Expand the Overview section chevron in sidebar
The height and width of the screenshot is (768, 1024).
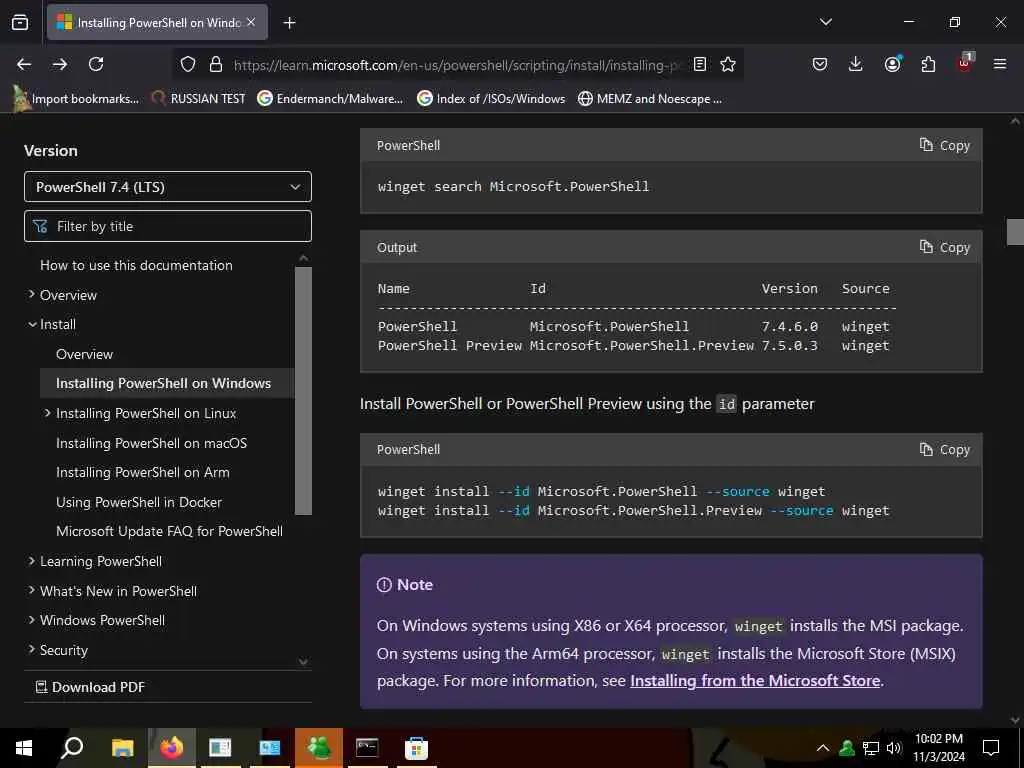pyautogui.click(x=31, y=295)
